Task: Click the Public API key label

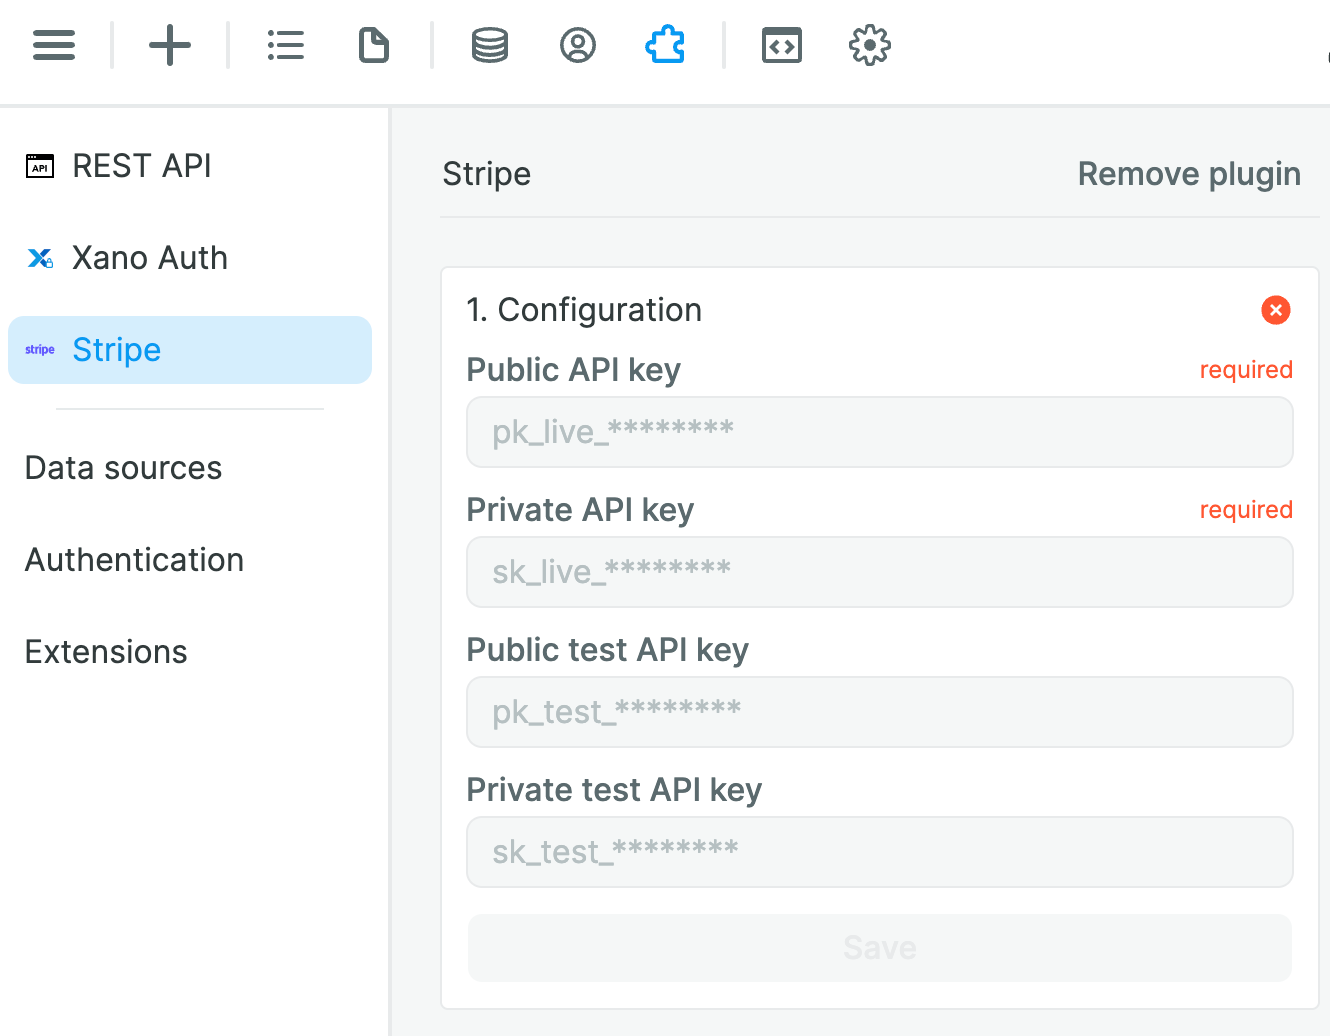Action: (574, 370)
